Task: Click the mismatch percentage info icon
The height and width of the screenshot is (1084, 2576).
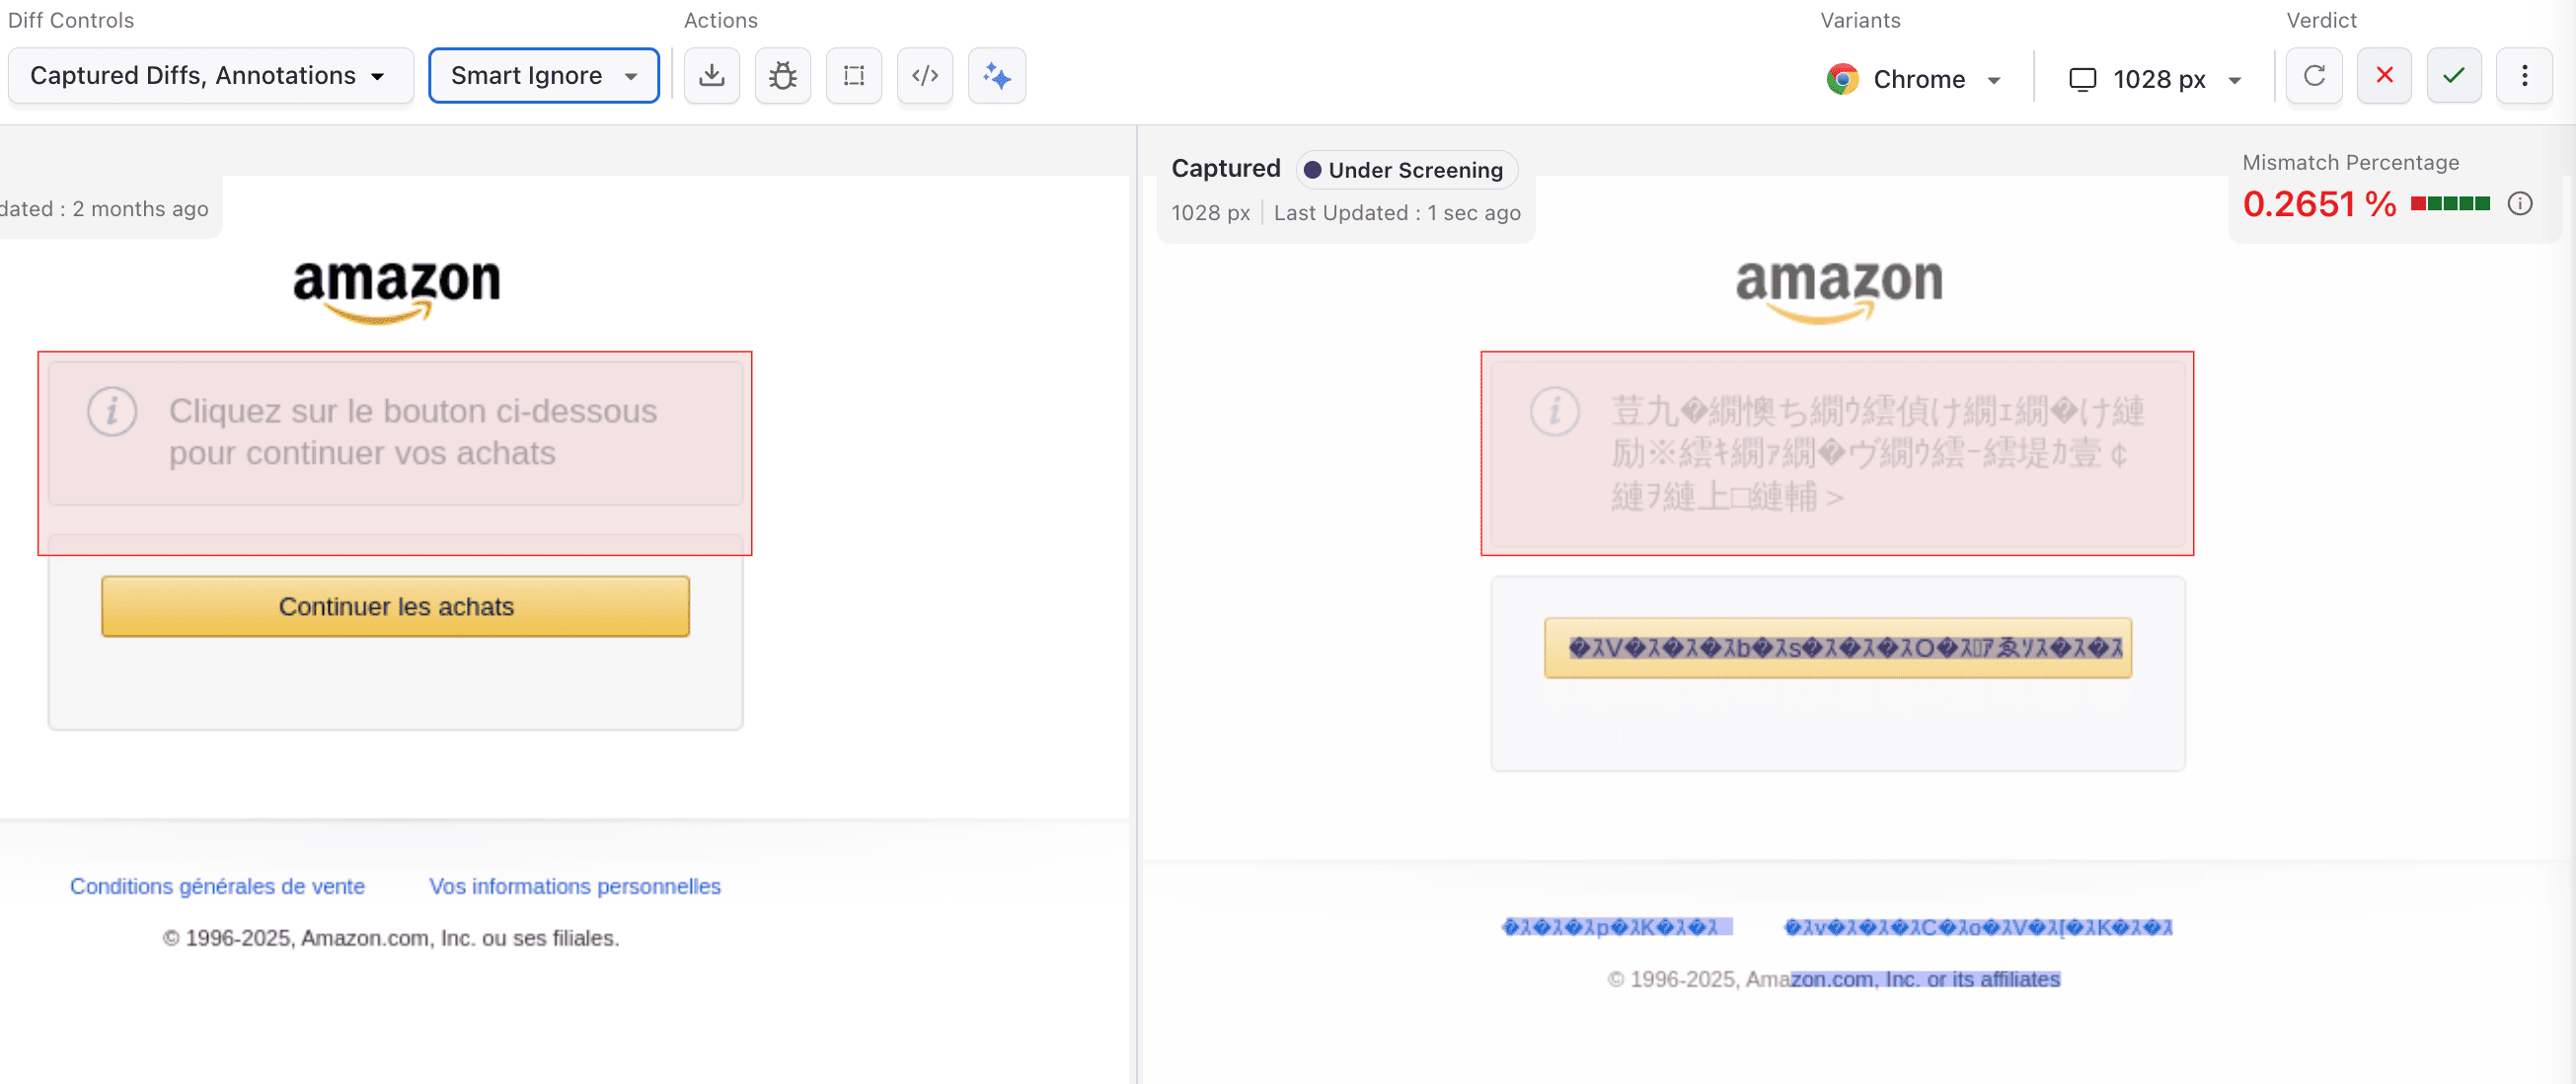Action: coord(2519,204)
